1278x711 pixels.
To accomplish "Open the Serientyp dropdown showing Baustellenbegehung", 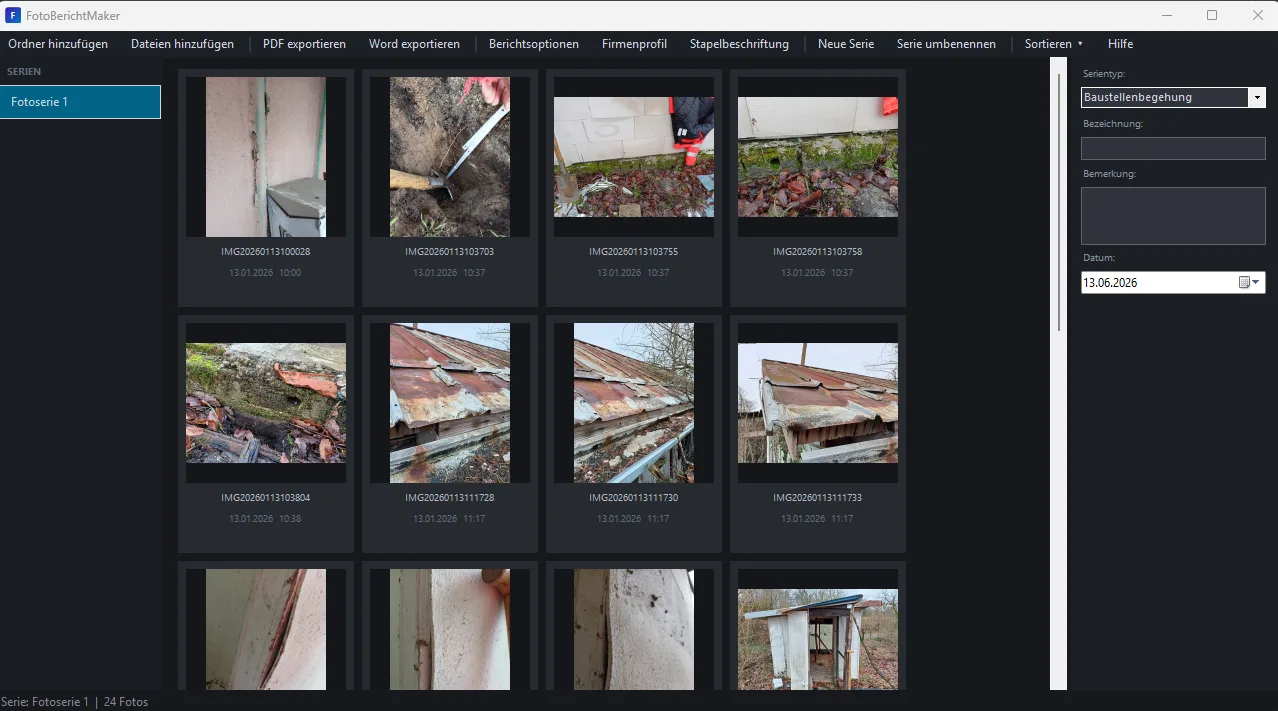I will (1173, 98).
